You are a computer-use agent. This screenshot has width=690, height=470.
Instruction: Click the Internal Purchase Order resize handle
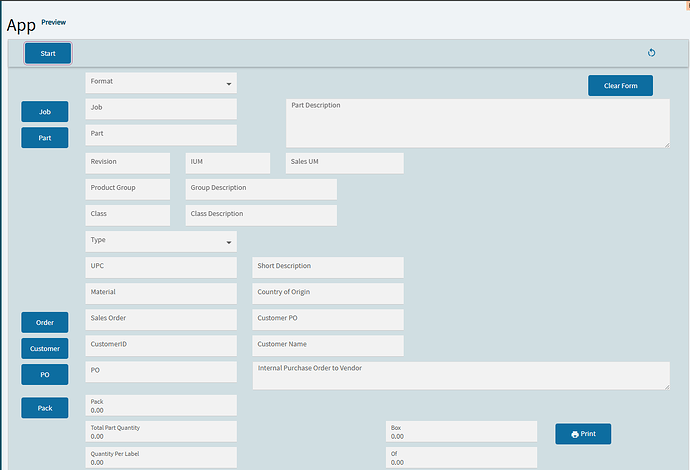pyautogui.click(x=667, y=387)
